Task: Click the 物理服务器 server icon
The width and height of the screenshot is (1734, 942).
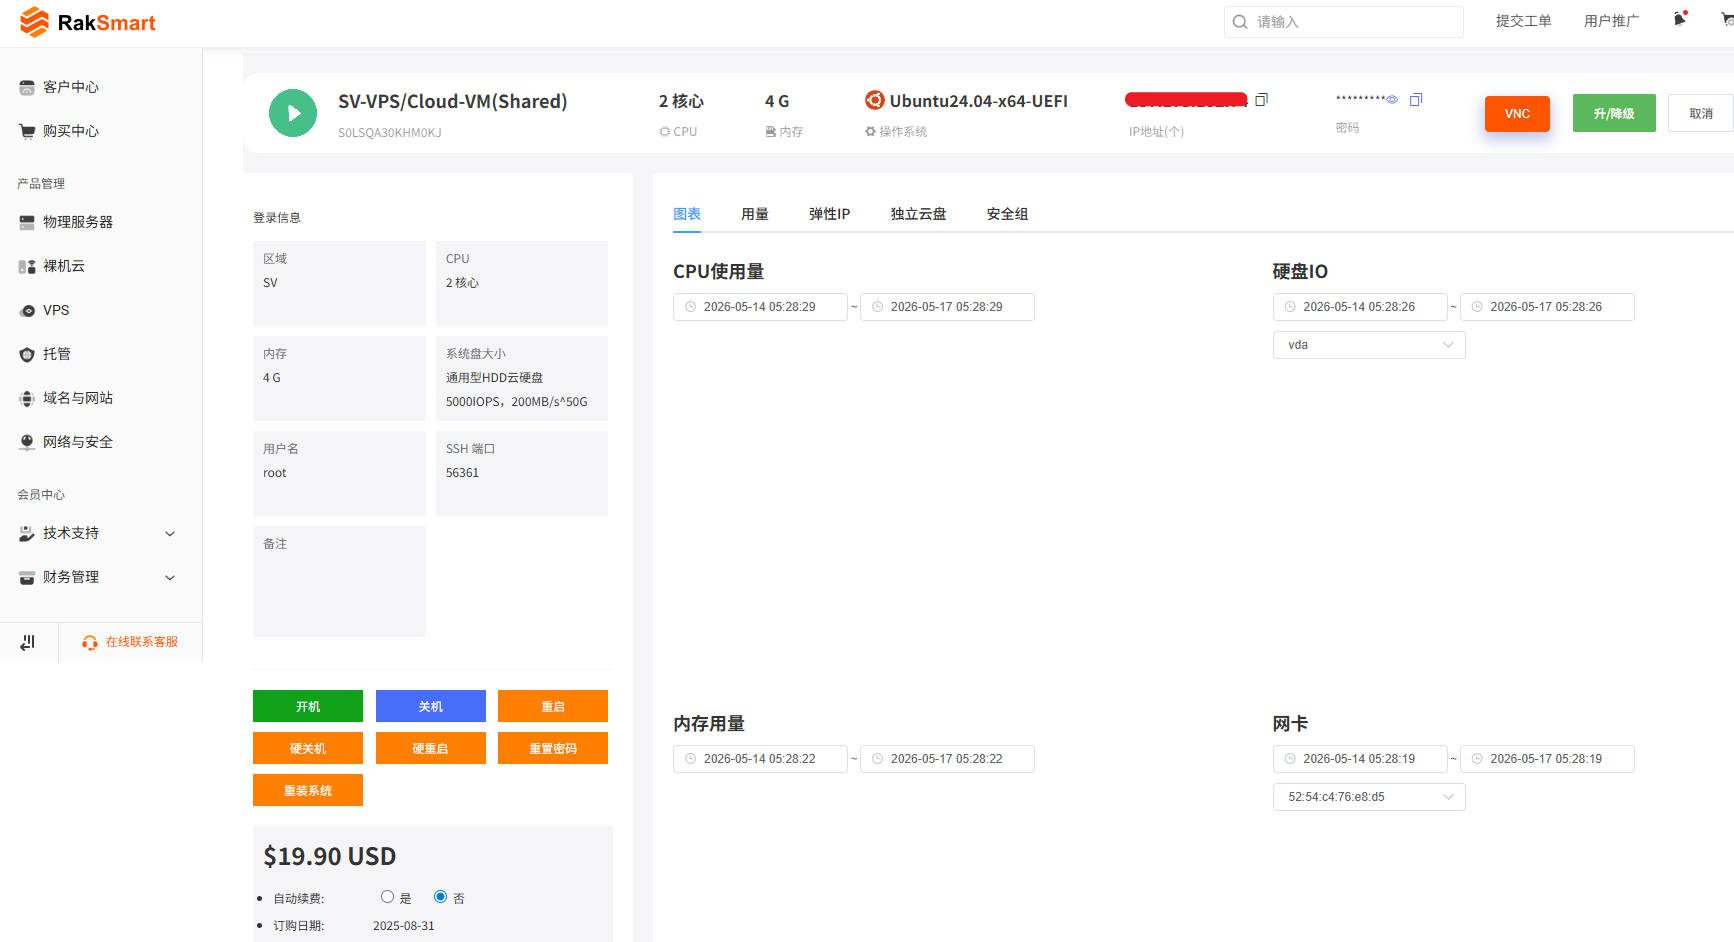Action: click(27, 222)
